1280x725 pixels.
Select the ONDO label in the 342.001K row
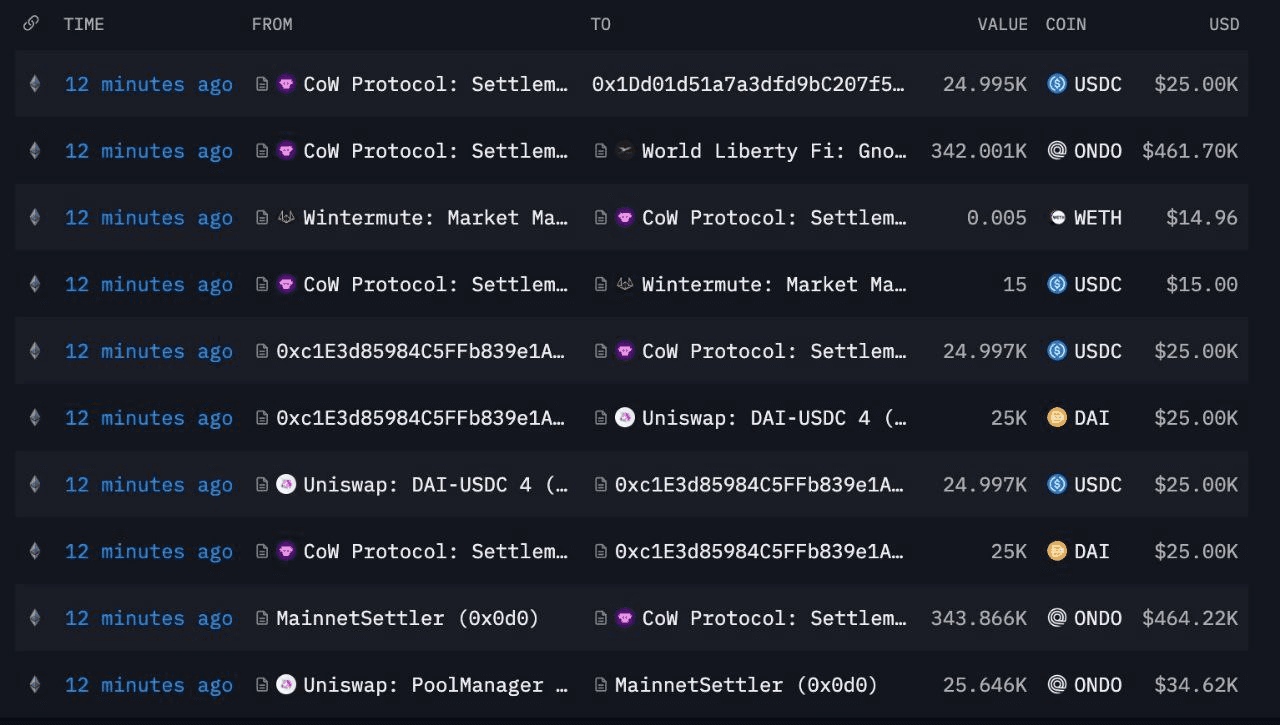1098,151
